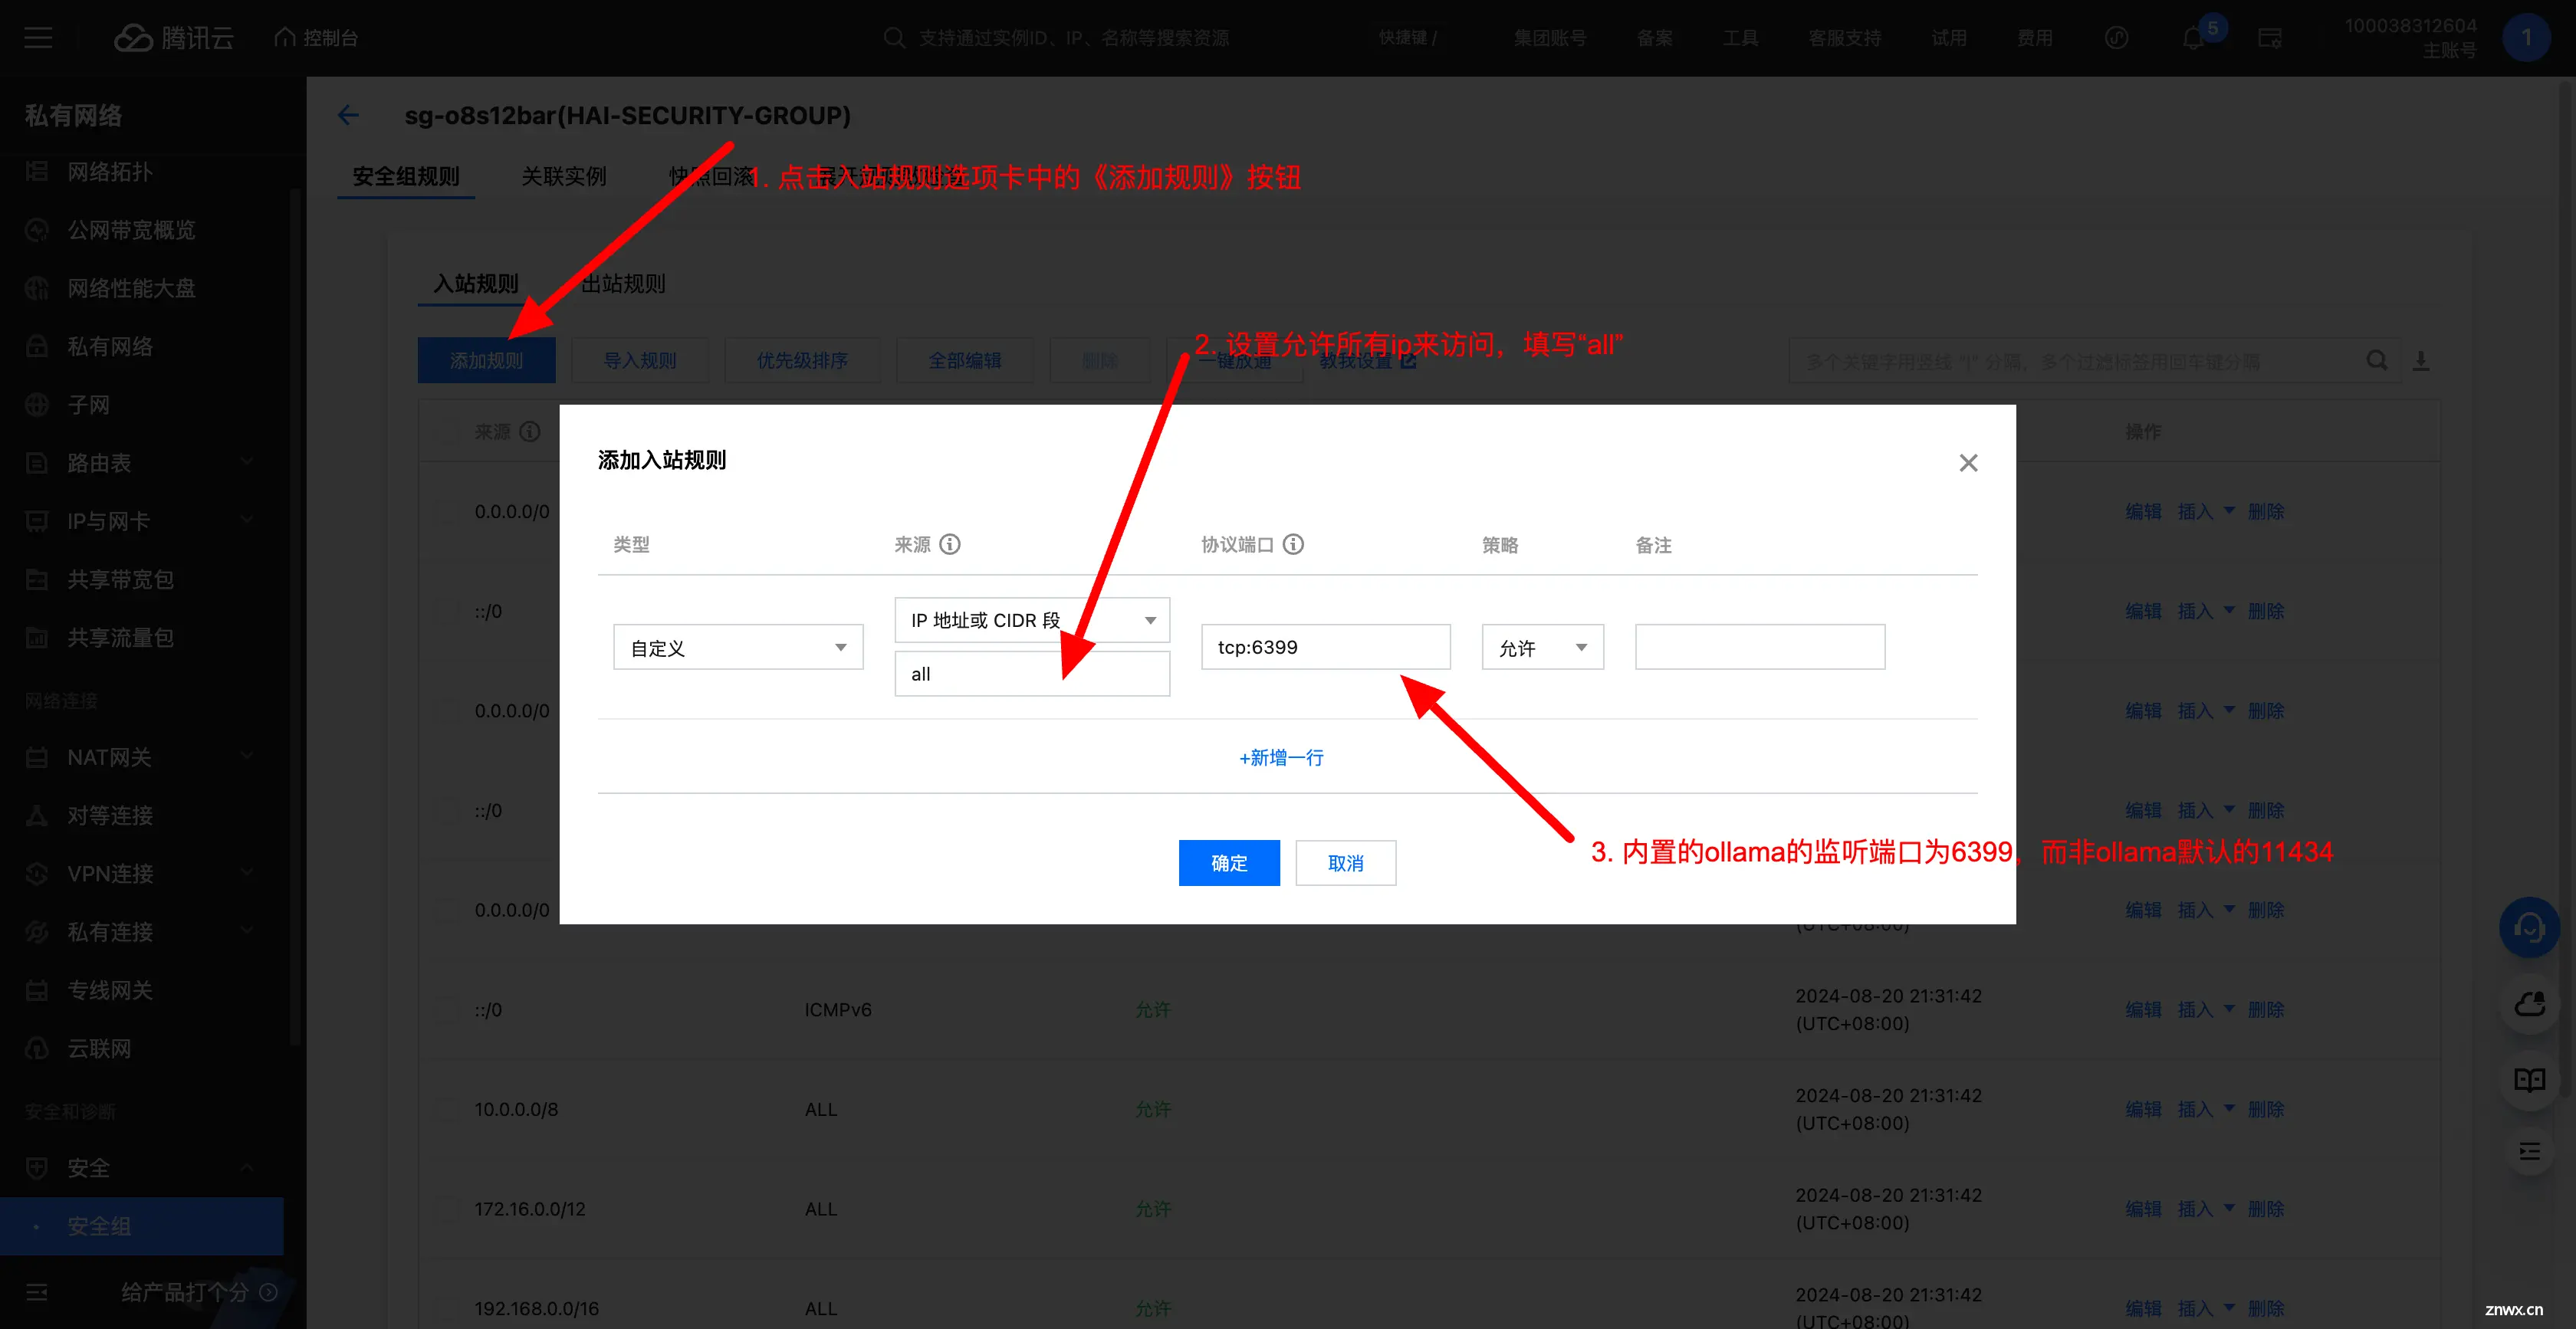Open the rule type dropdown showing custom
The image size is (2576, 1329).
pyautogui.click(x=738, y=648)
